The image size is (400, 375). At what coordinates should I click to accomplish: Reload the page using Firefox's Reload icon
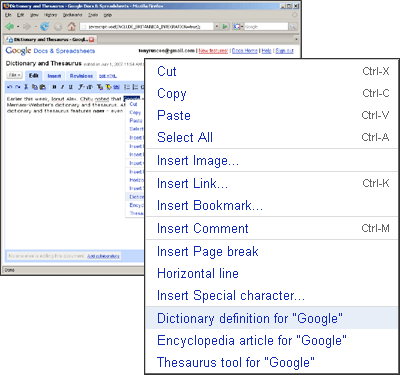[x=45, y=26]
